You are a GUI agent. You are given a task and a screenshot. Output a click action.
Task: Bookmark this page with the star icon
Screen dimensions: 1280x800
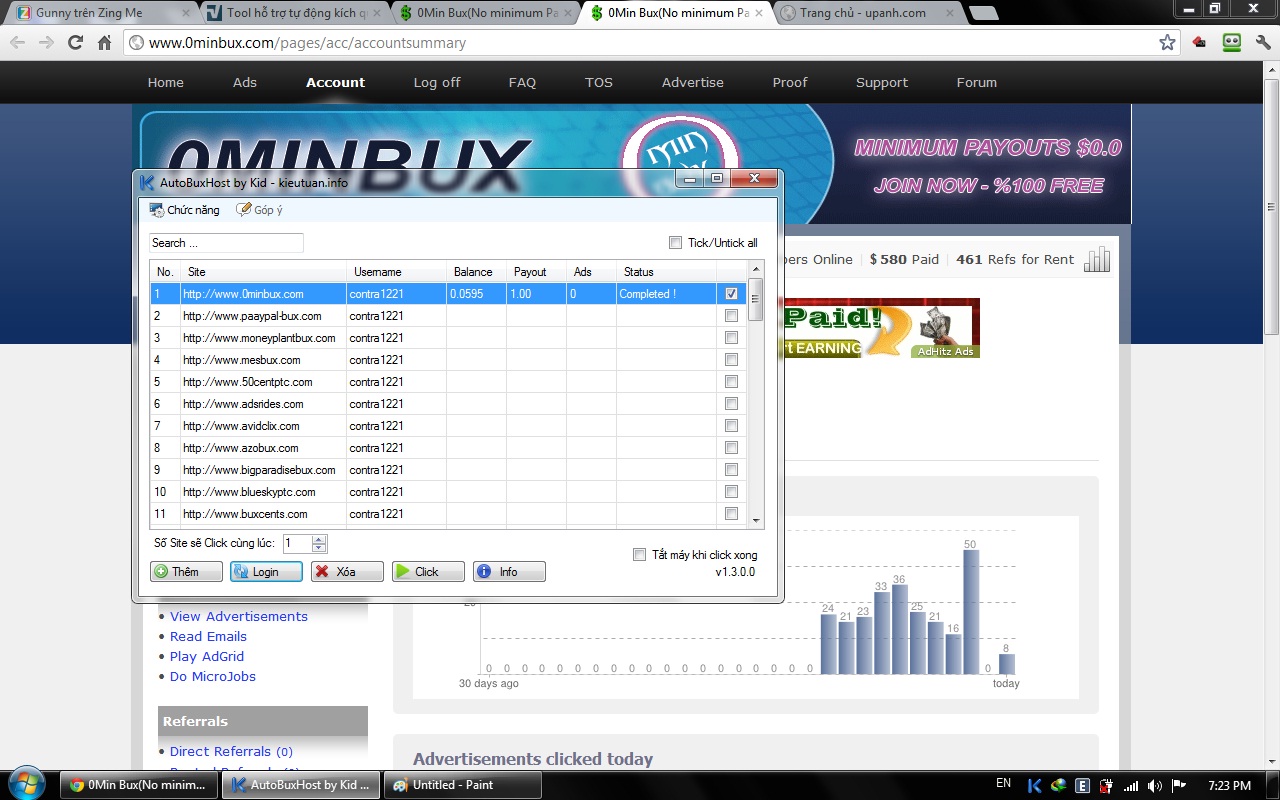(x=1167, y=43)
